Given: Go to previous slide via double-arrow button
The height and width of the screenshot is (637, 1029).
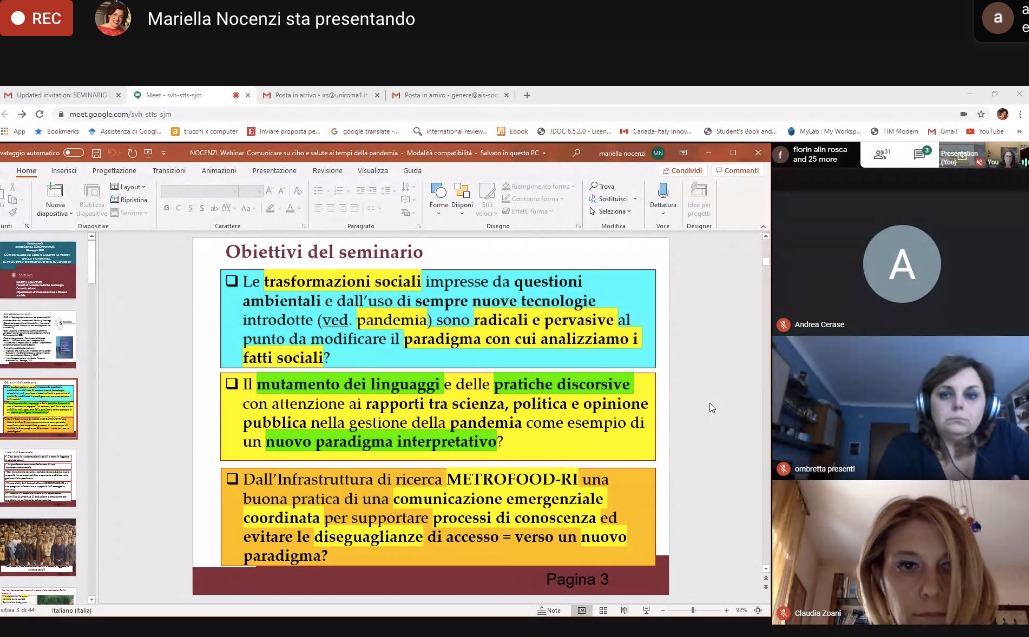Looking at the screenshot, I should (x=766, y=578).
